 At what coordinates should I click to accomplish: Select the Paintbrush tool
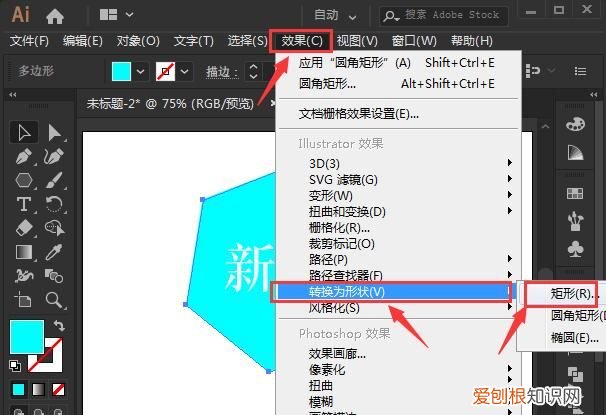(x=54, y=180)
